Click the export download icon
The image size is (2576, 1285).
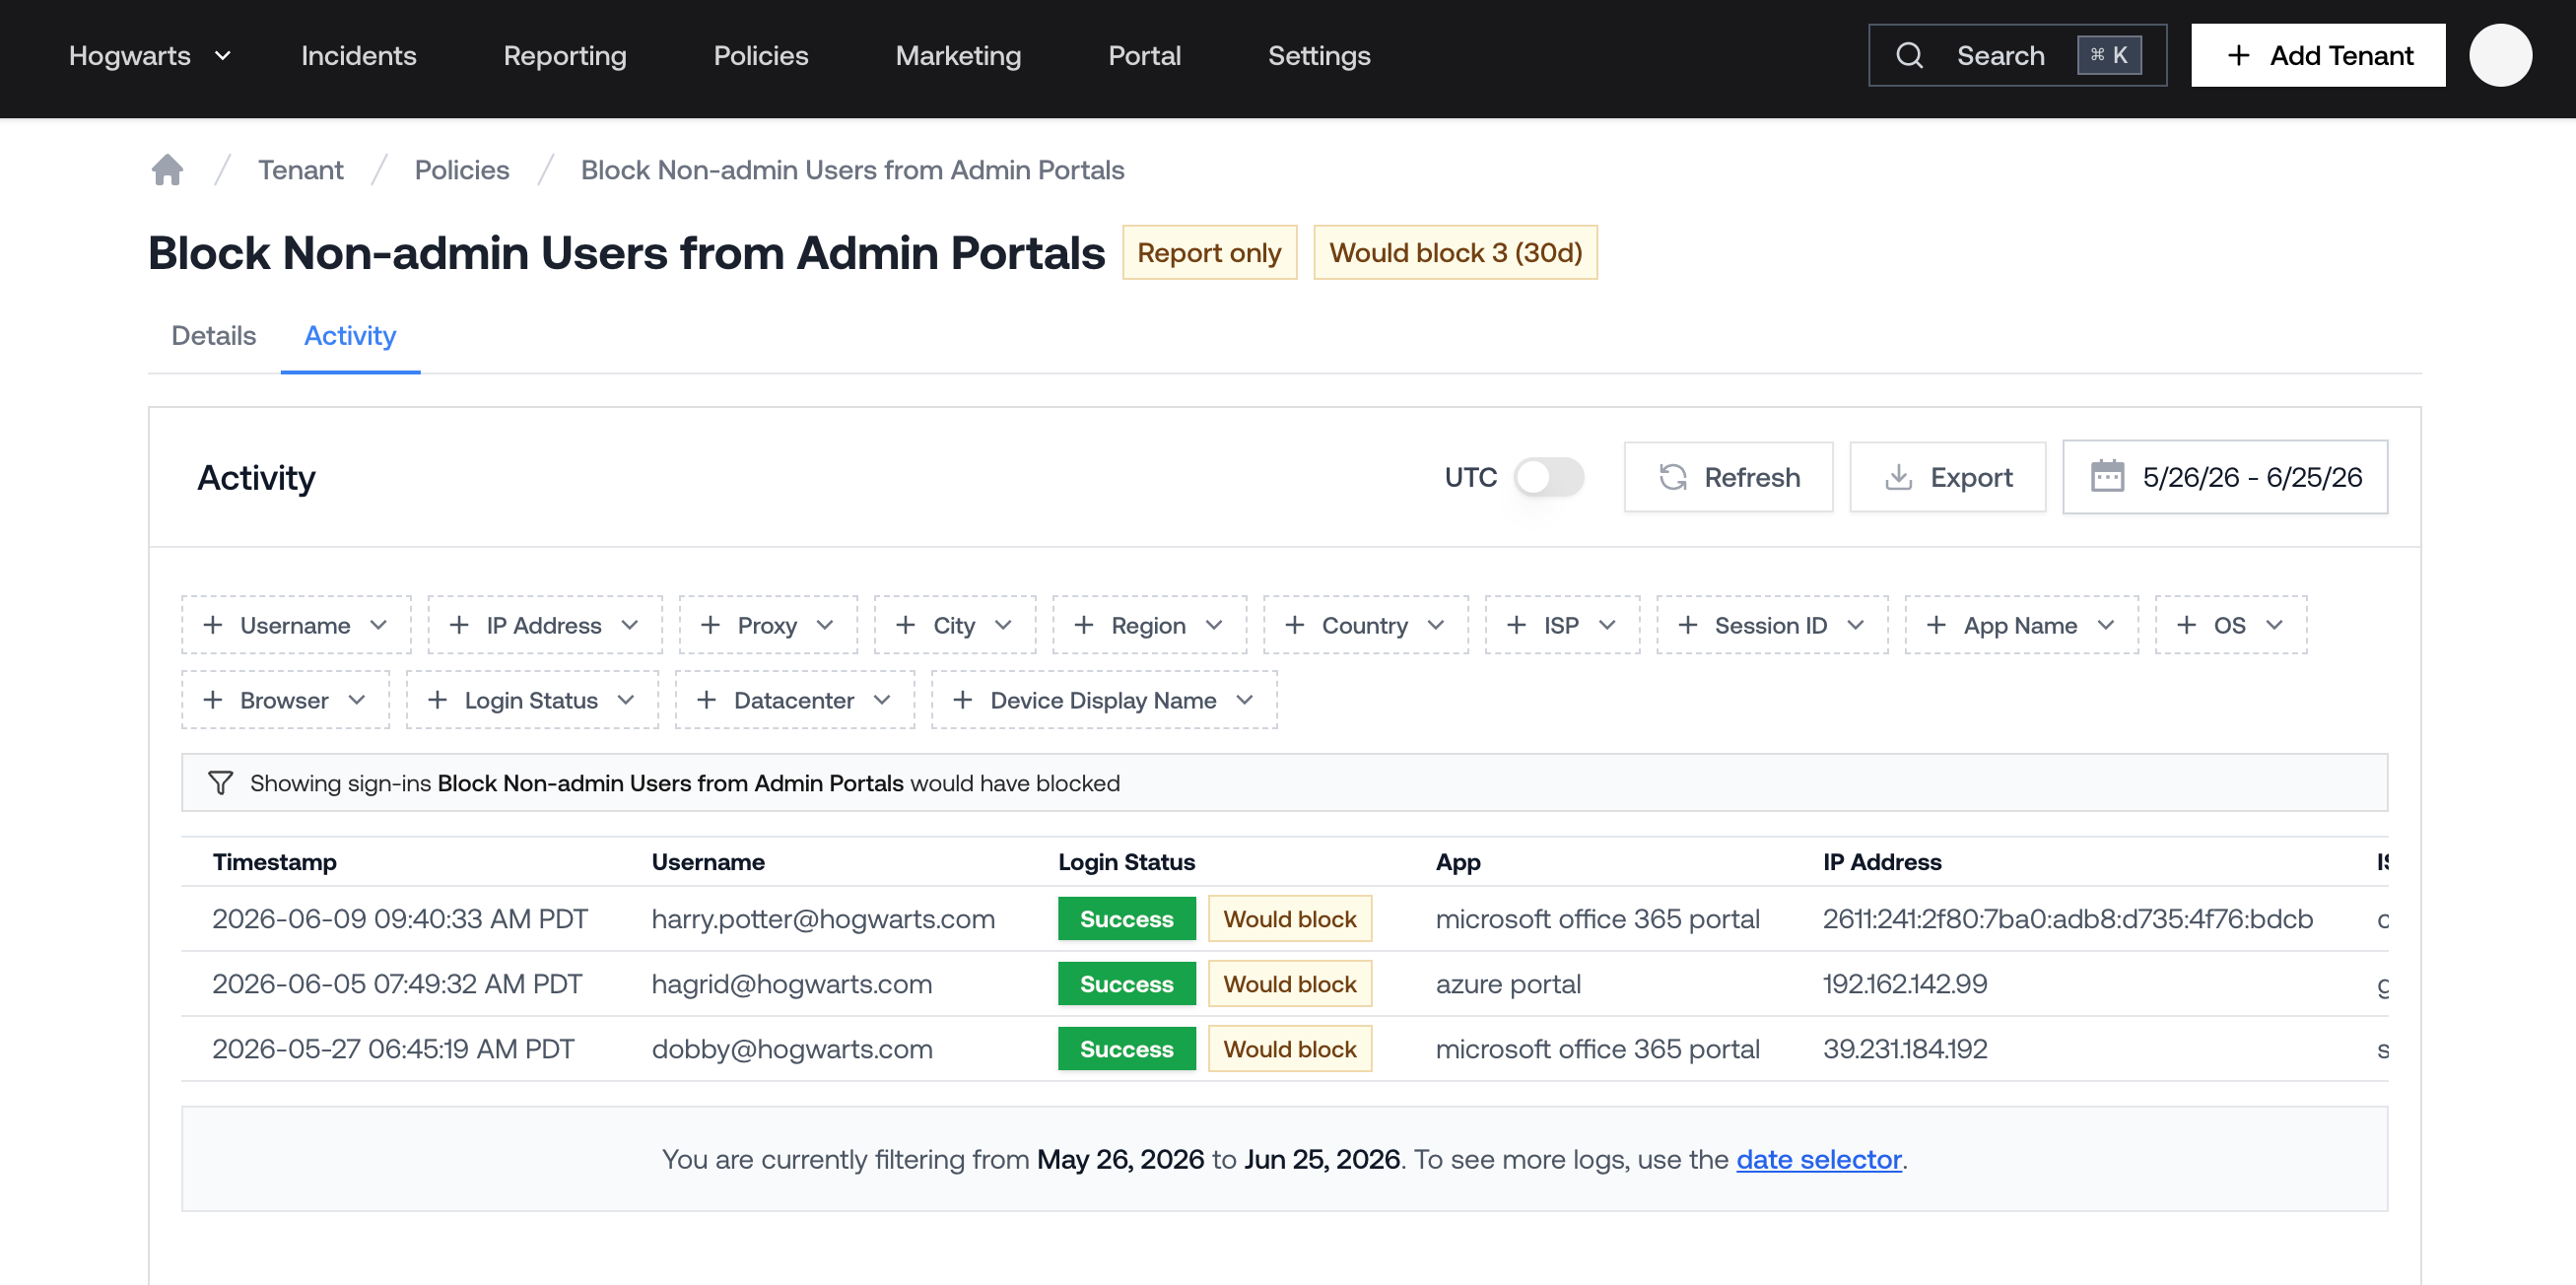(x=1898, y=477)
